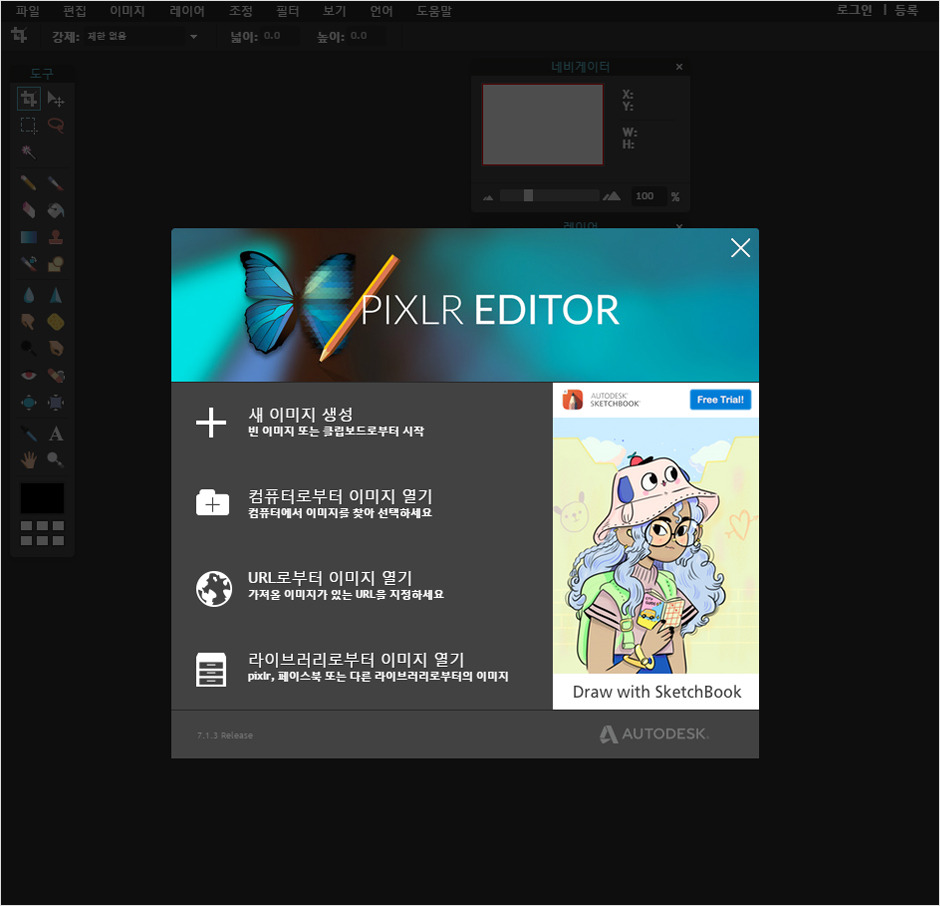The height and width of the screenshot is (906, 940).
Task: Click the Navigator preview thumbnail
Action: (x=543, y=124)
